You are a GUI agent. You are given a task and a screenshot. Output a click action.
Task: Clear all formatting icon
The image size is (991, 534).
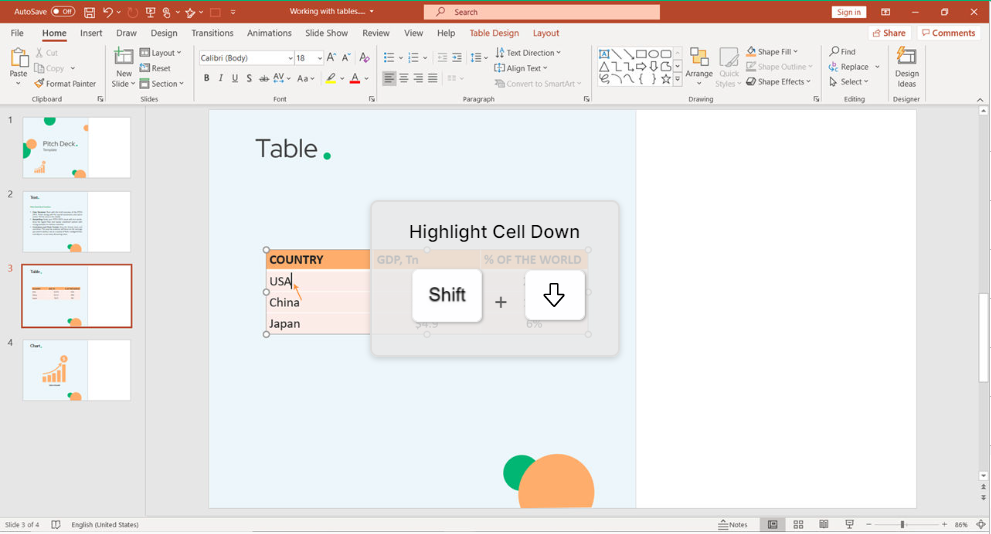(x=365, y=58)
